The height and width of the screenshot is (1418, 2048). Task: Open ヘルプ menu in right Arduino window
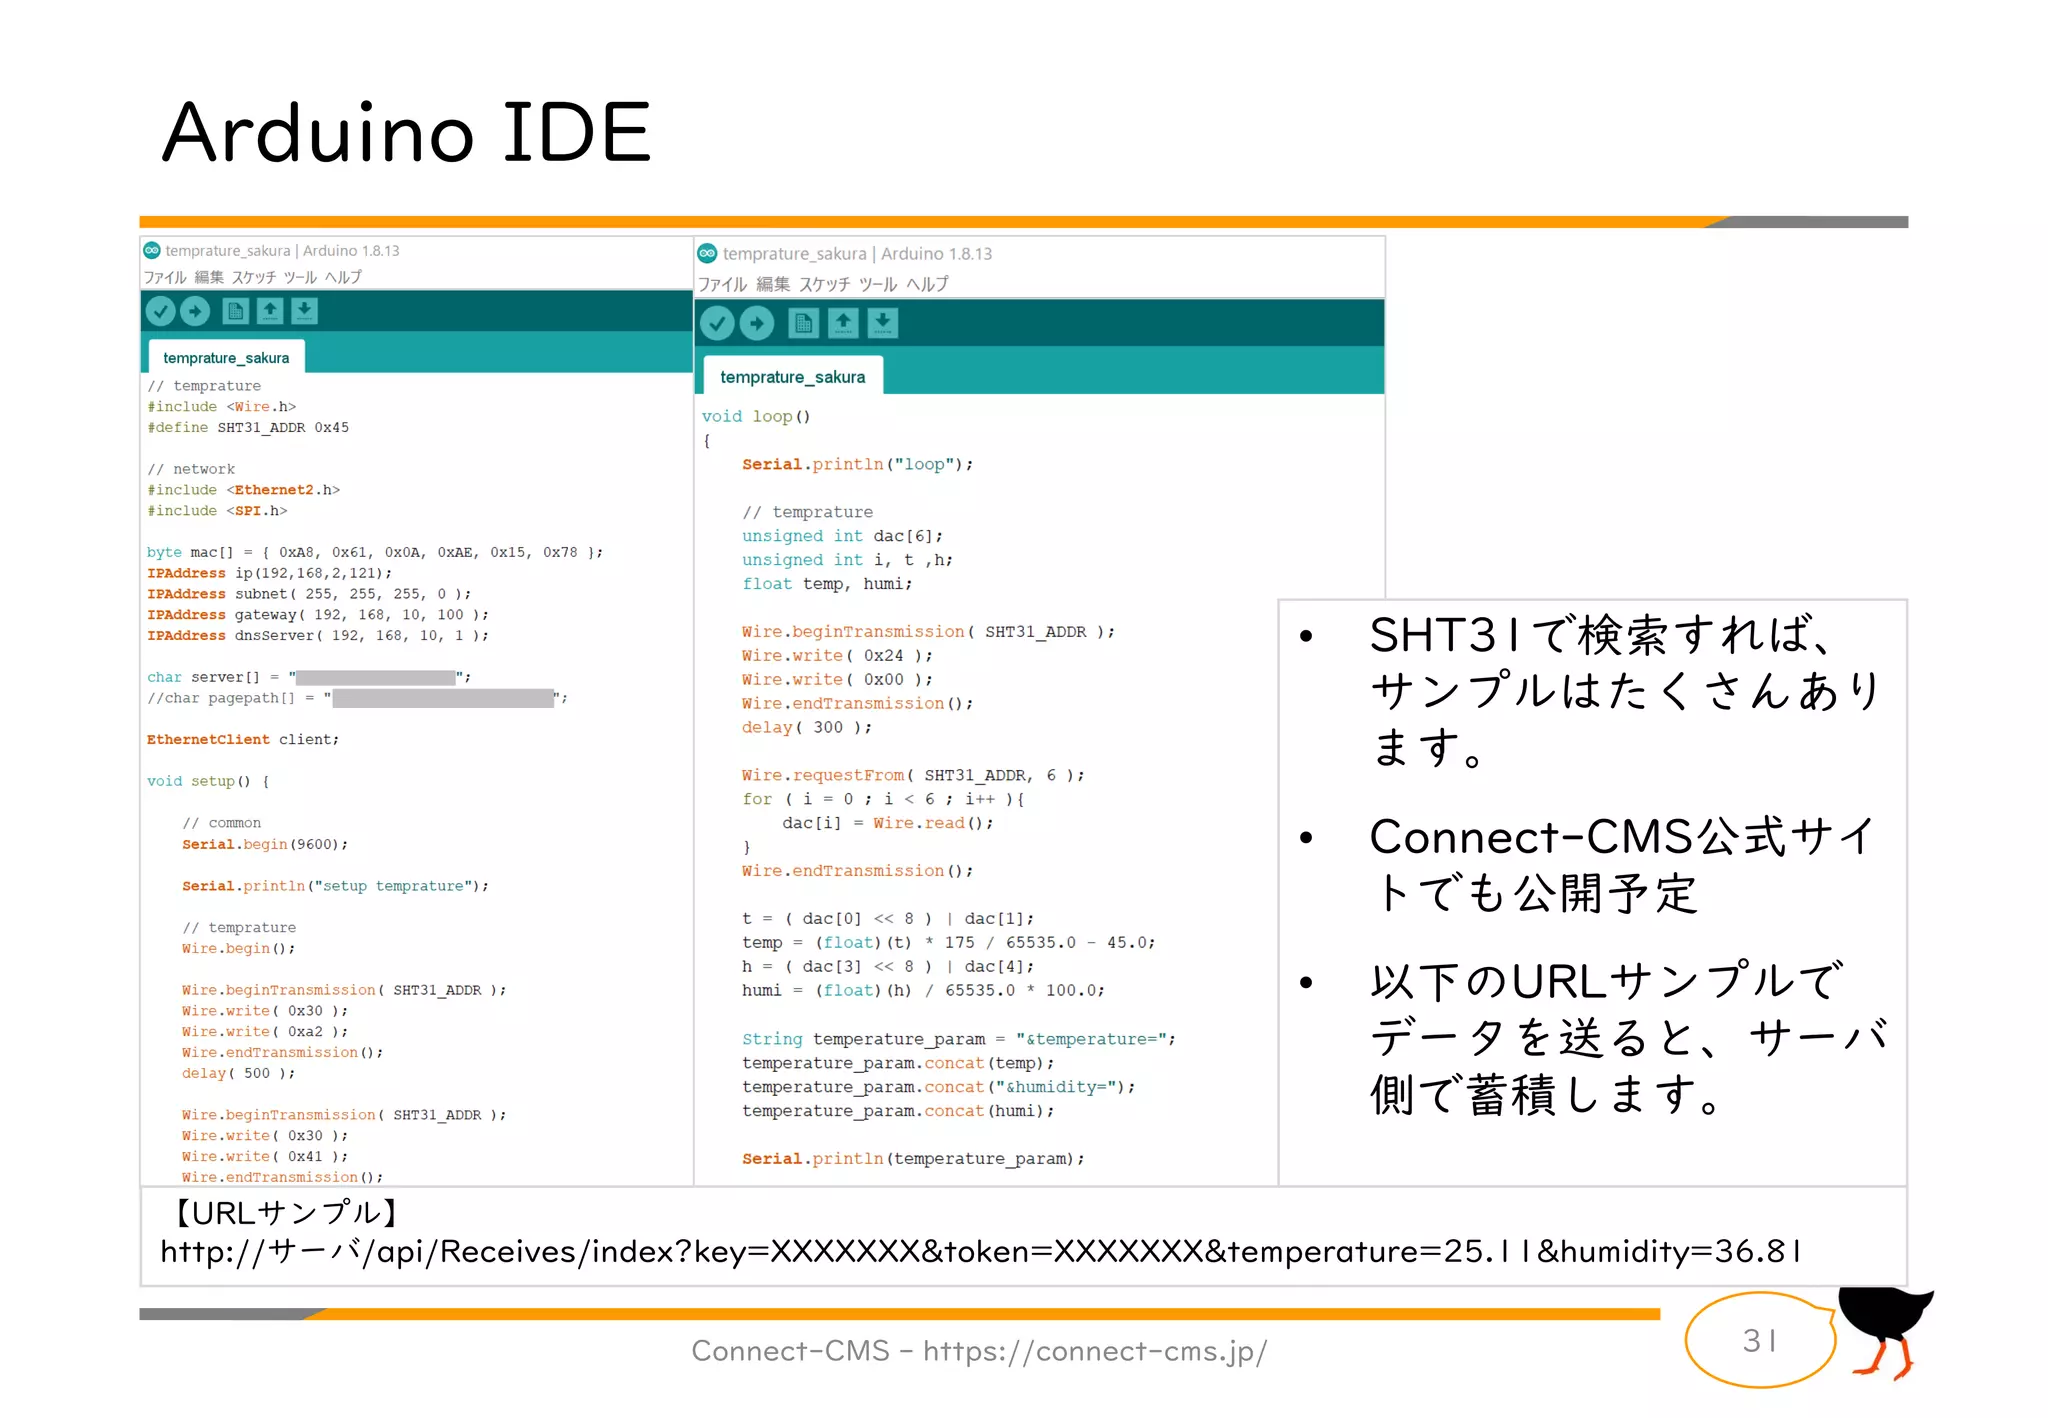[928, 284]
